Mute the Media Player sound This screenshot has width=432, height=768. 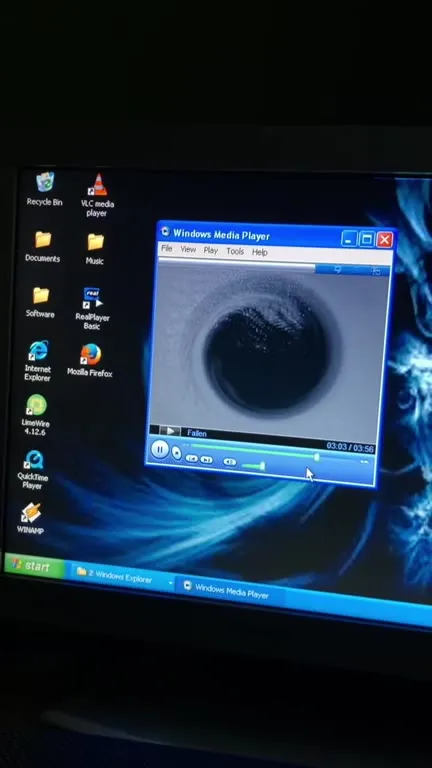tap(229, 461)
